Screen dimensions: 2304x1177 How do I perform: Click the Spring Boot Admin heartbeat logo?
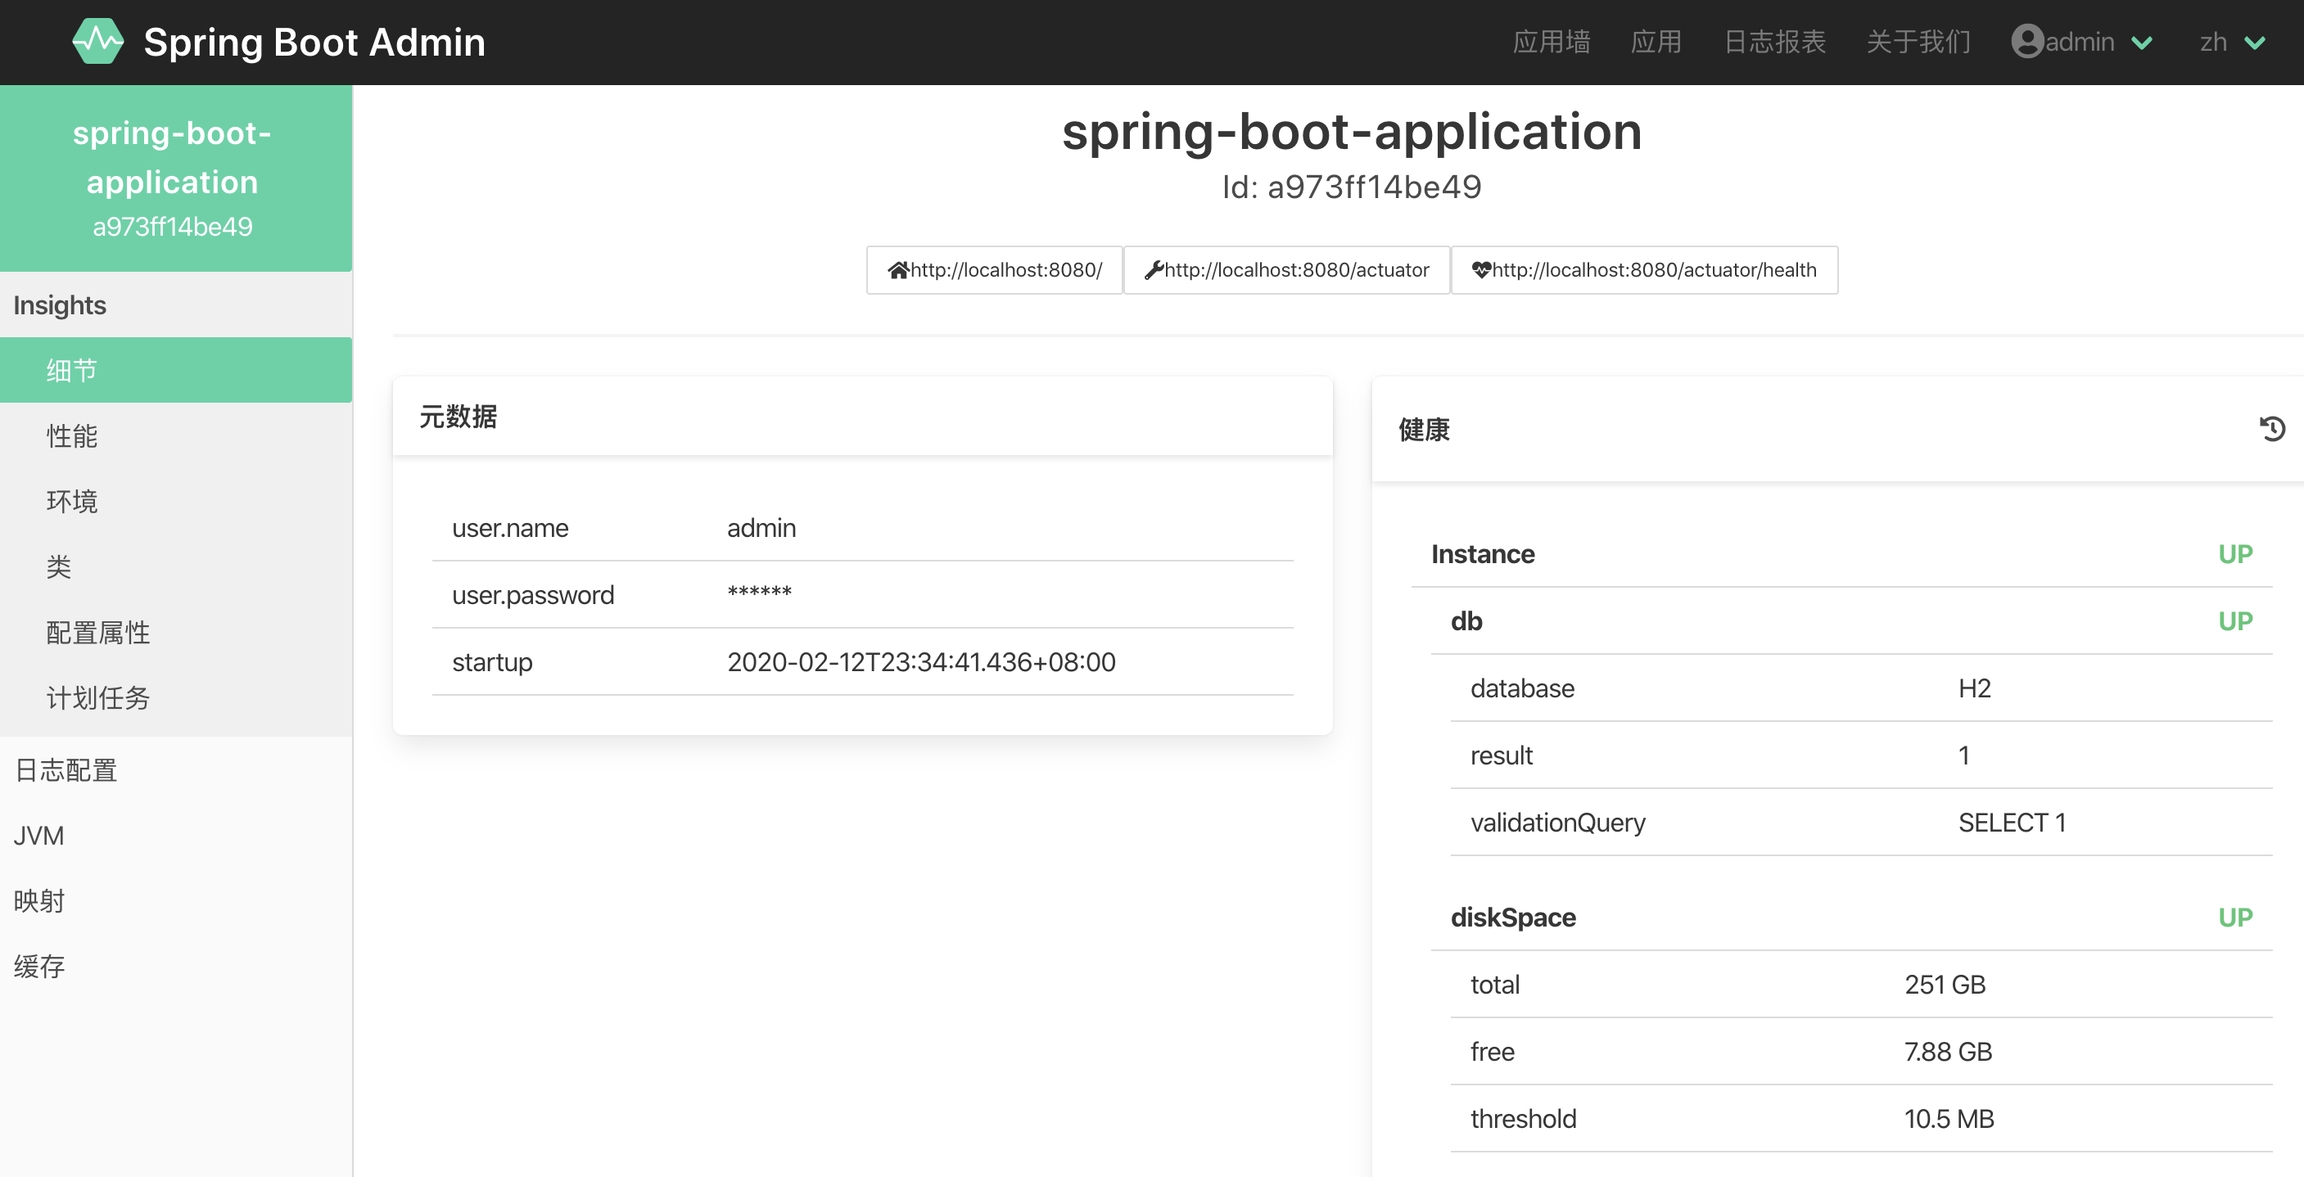click(98, 41)
